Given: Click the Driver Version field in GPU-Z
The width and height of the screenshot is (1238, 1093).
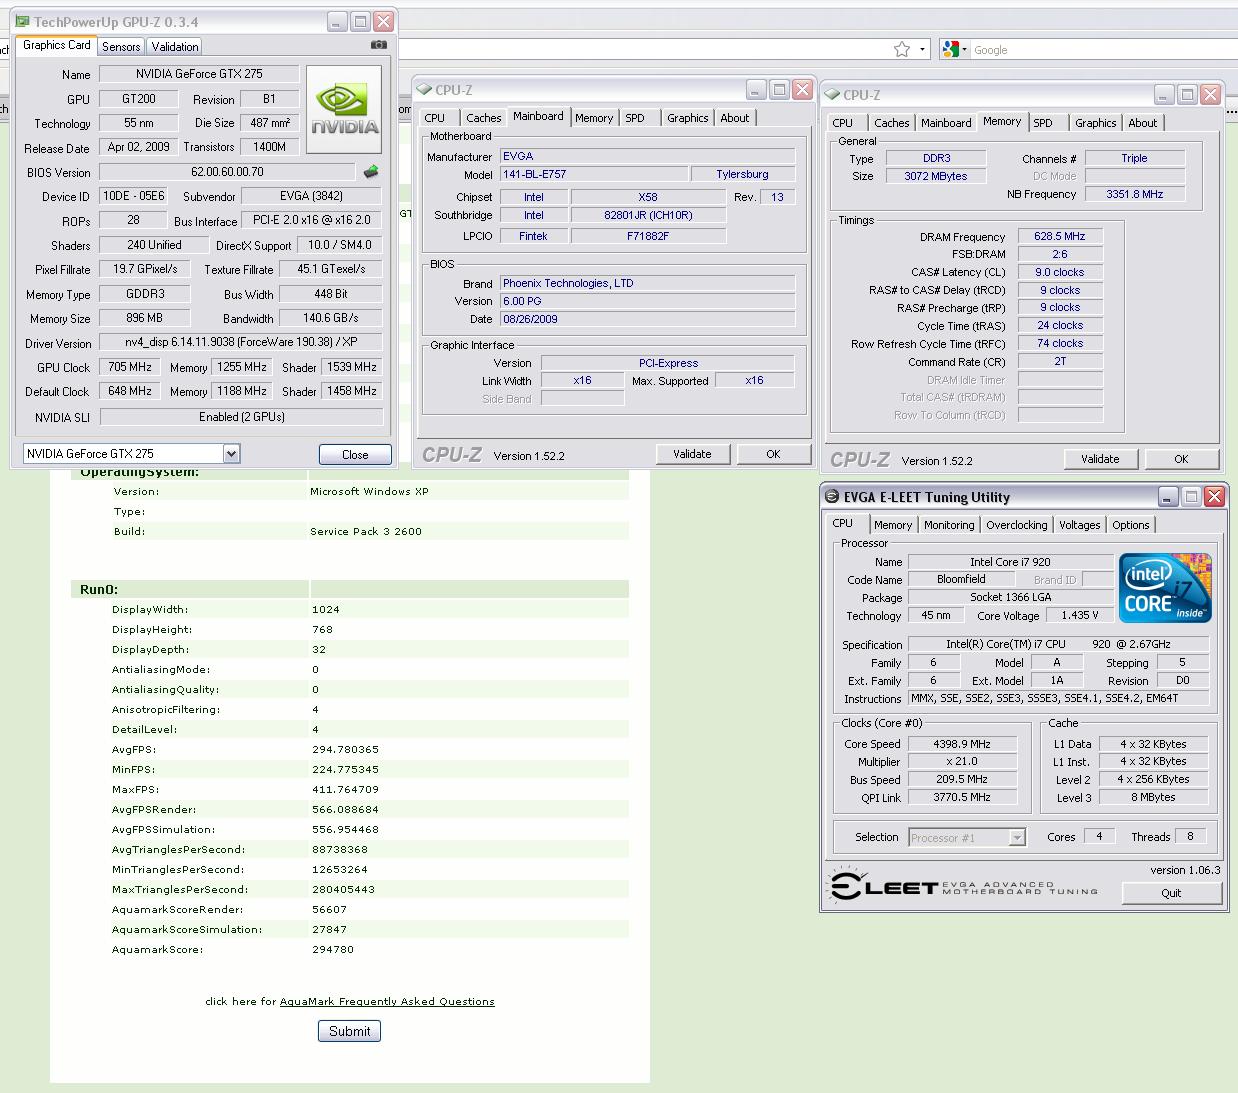Looking at the screenshot, I should tap(241, 342).
